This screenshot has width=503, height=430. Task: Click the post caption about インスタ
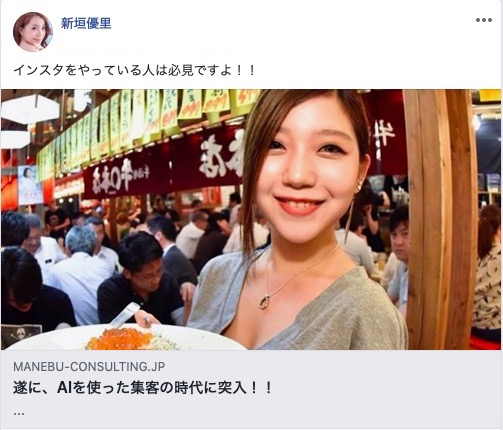(134, 70)
